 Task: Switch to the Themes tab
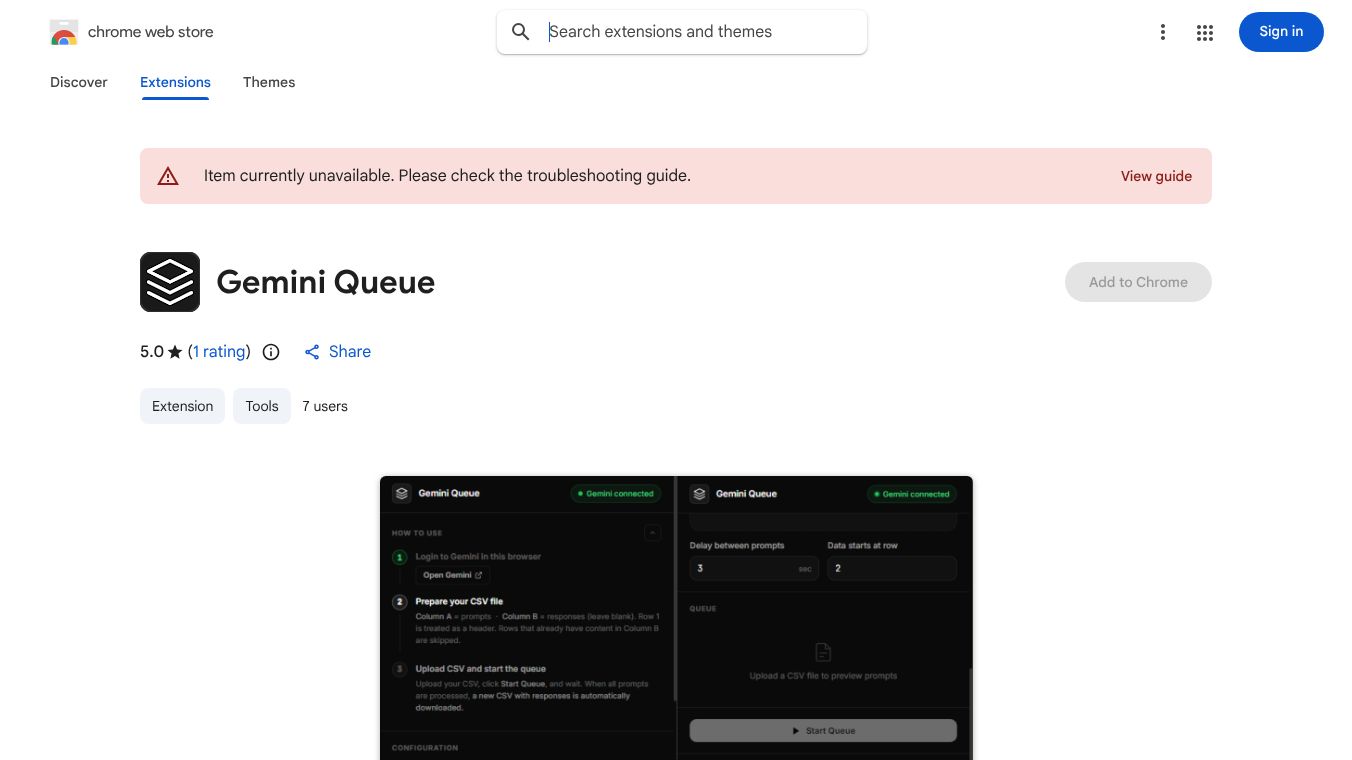[x=269, y=82]
